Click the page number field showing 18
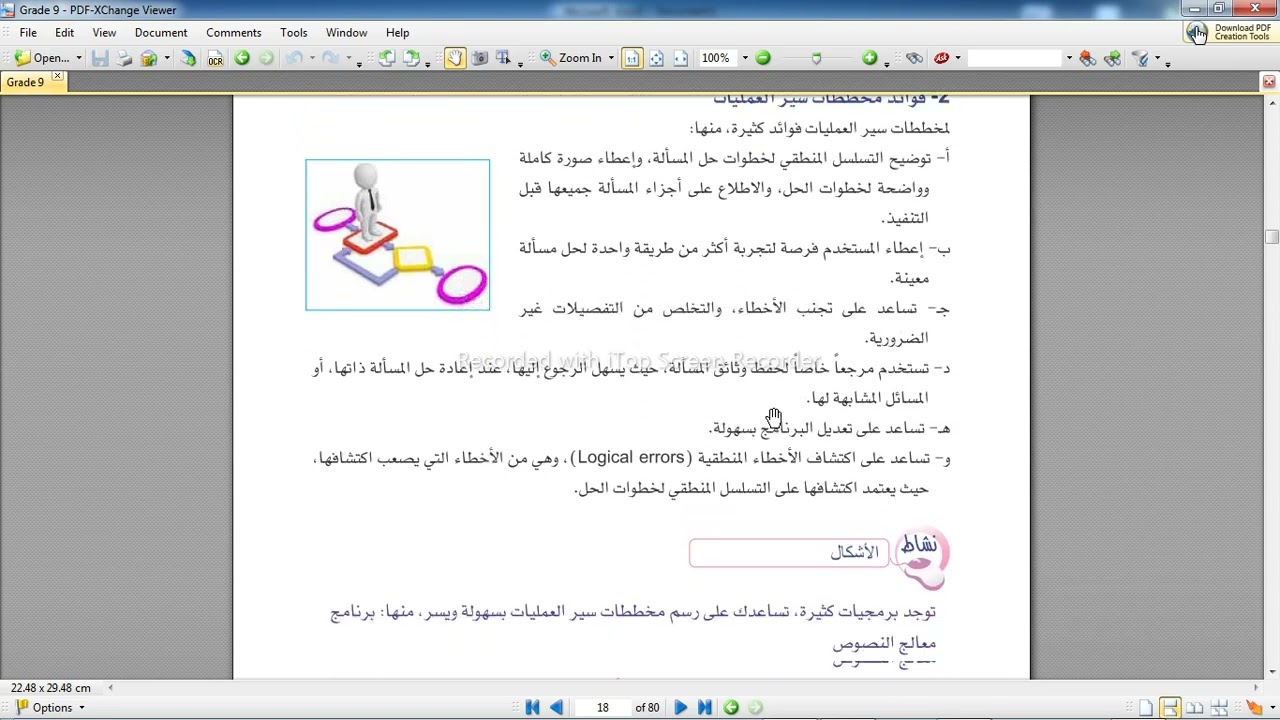This screenshot has height=720, width=1280. pos(602,707)
